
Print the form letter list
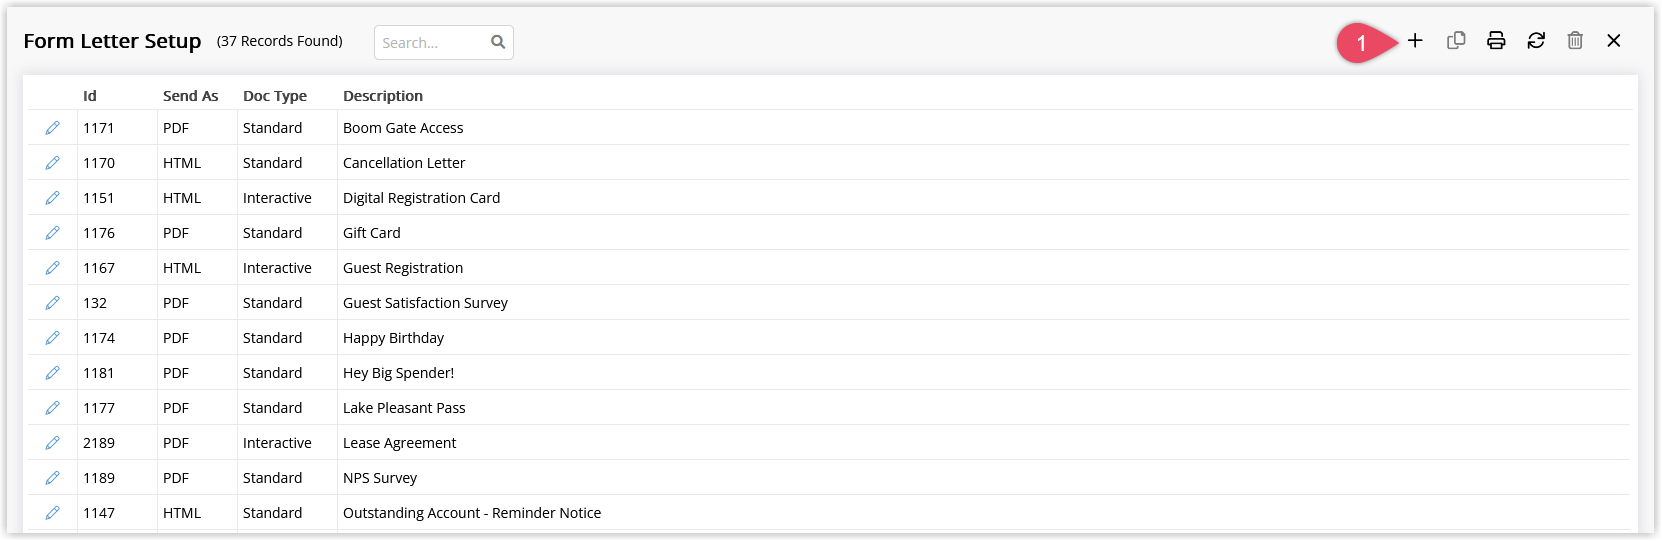click(1496, 41)
